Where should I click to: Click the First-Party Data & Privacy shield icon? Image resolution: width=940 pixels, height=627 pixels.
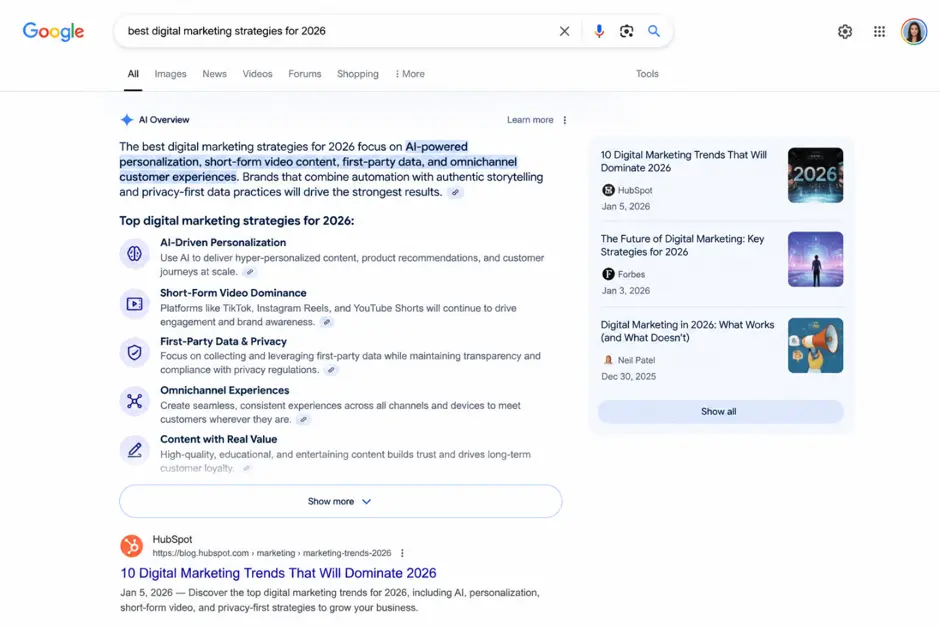point(134,352)
